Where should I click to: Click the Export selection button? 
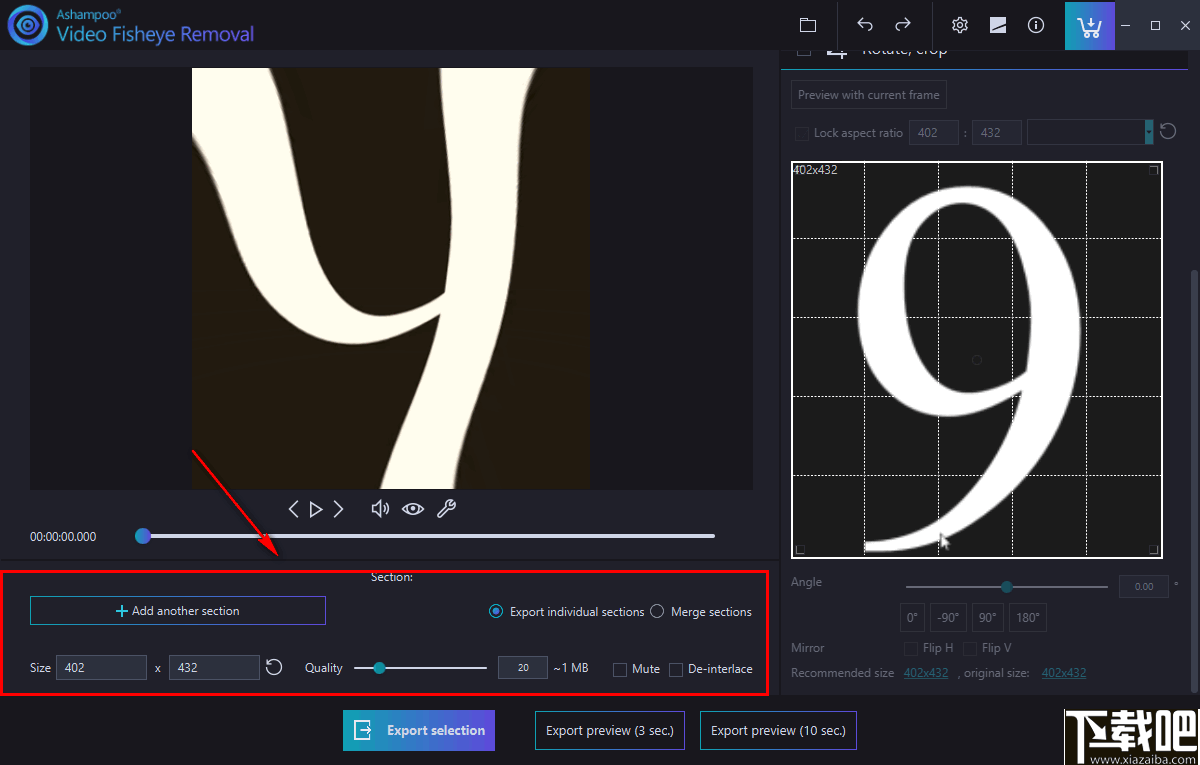[x=419, y=730]
